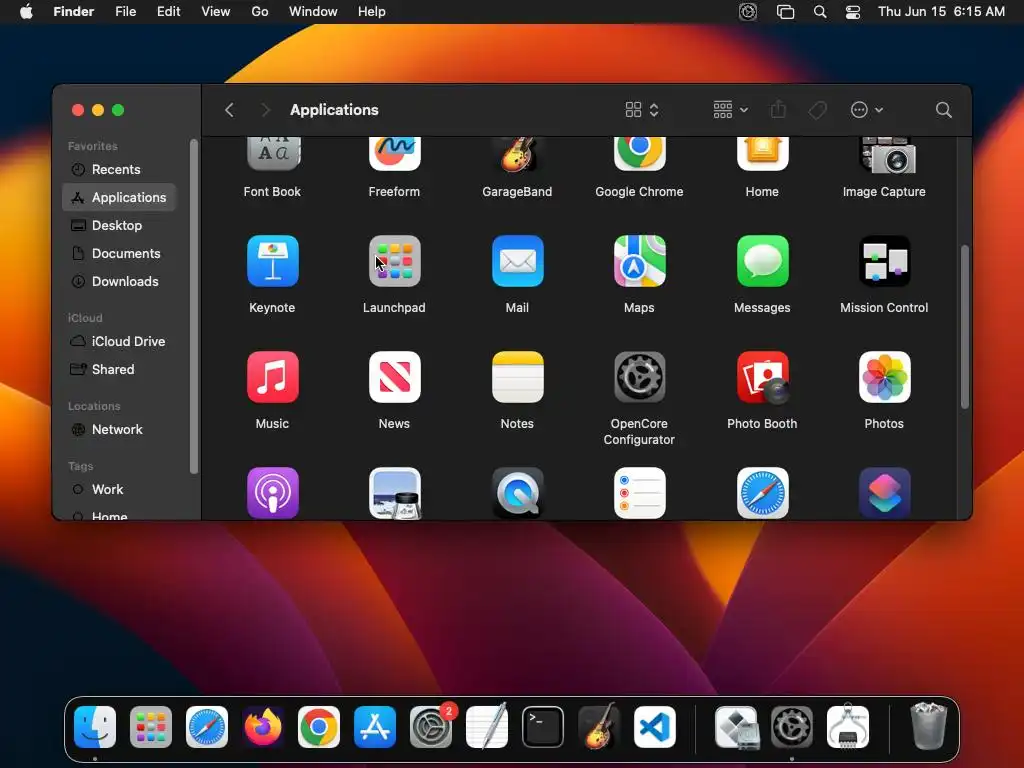Select iCloud Drive in the sidebar
Viewport: 1024px width, 768px height.
point(119,342)
